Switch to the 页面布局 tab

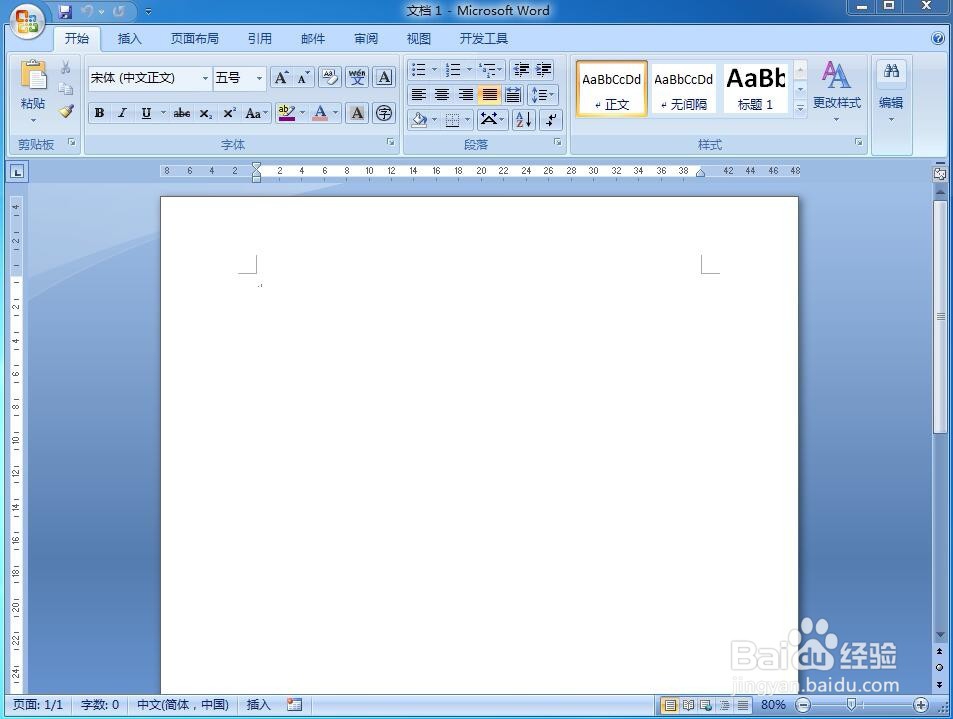pos(194,39)
